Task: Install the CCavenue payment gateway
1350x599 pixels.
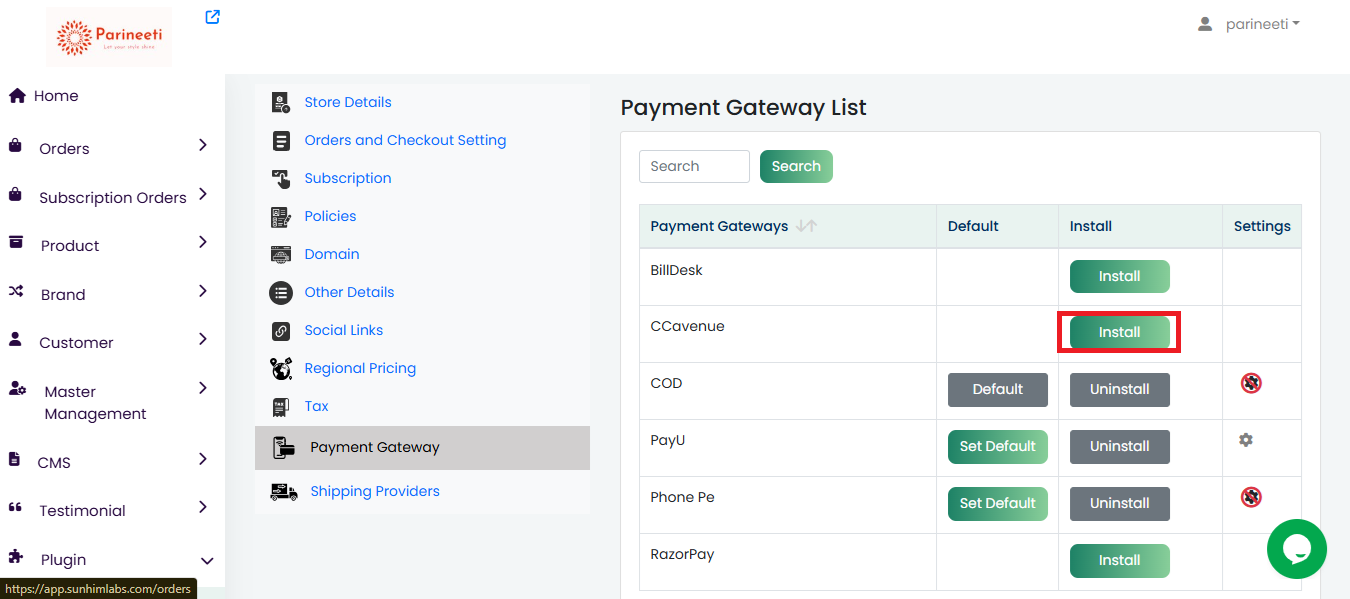Action: (1119, 332)
